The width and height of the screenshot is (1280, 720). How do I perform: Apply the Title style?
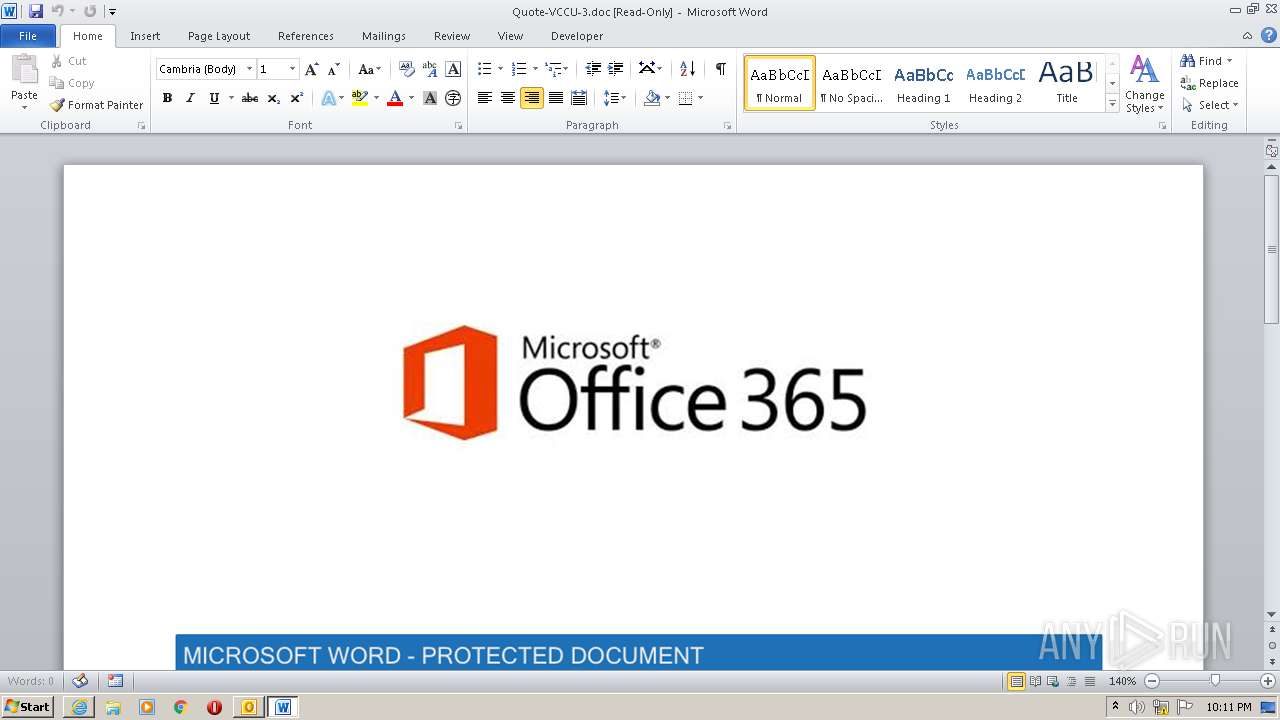[1067, 83]
